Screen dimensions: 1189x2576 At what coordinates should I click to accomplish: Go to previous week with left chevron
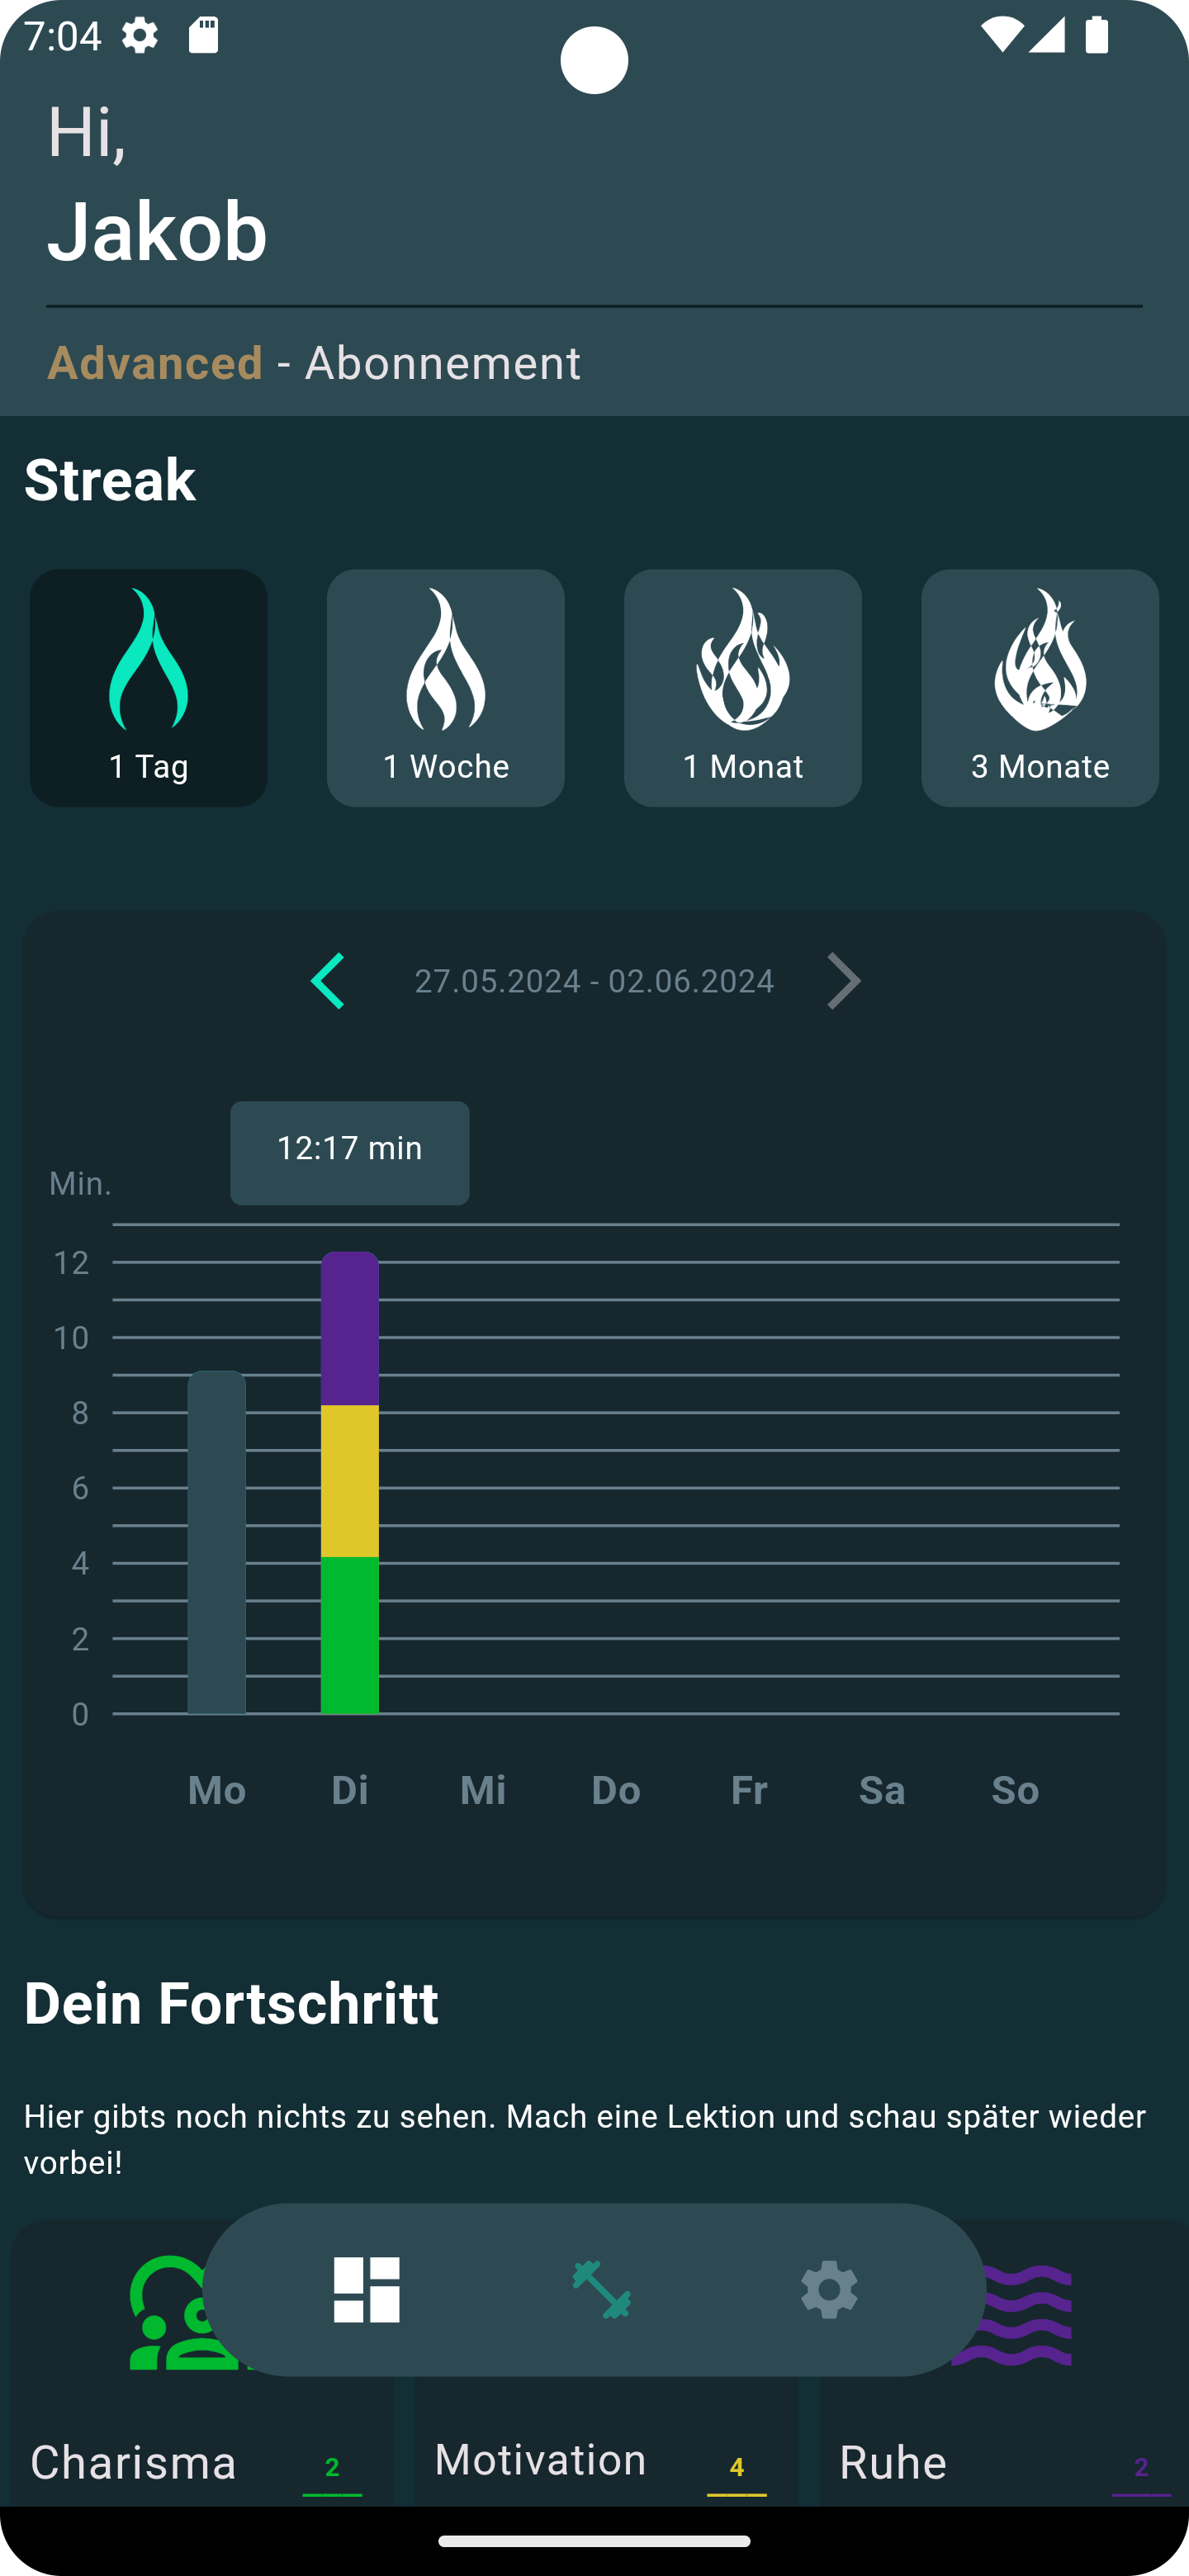[x=328, y=981]
